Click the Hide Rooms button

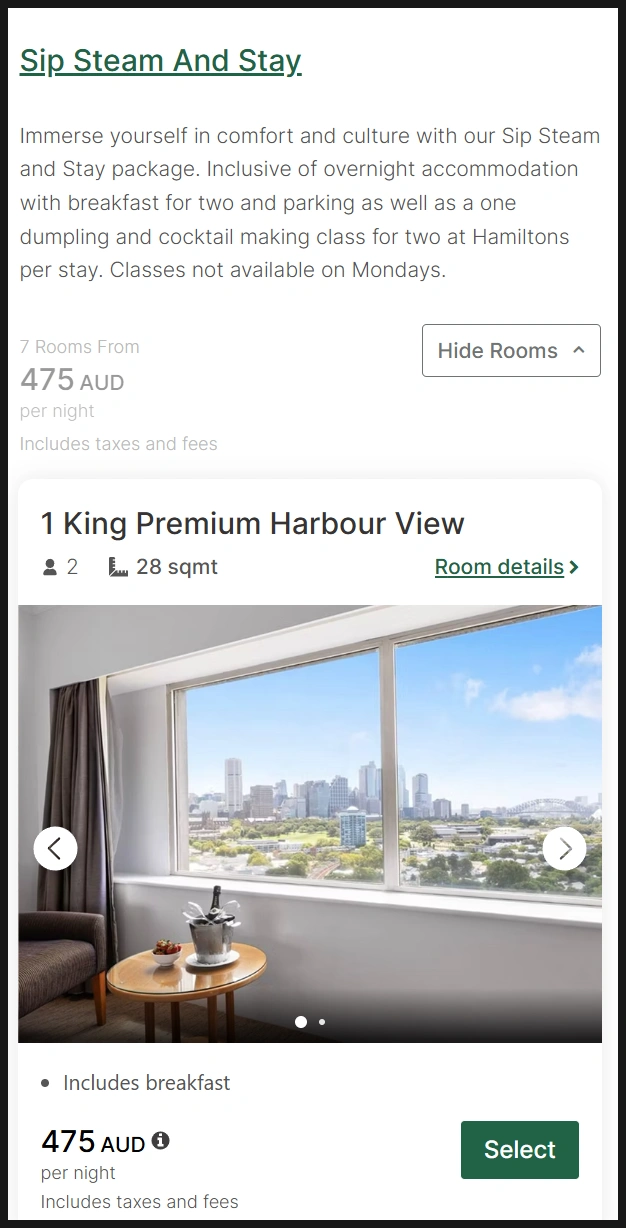tap(511, 350)
